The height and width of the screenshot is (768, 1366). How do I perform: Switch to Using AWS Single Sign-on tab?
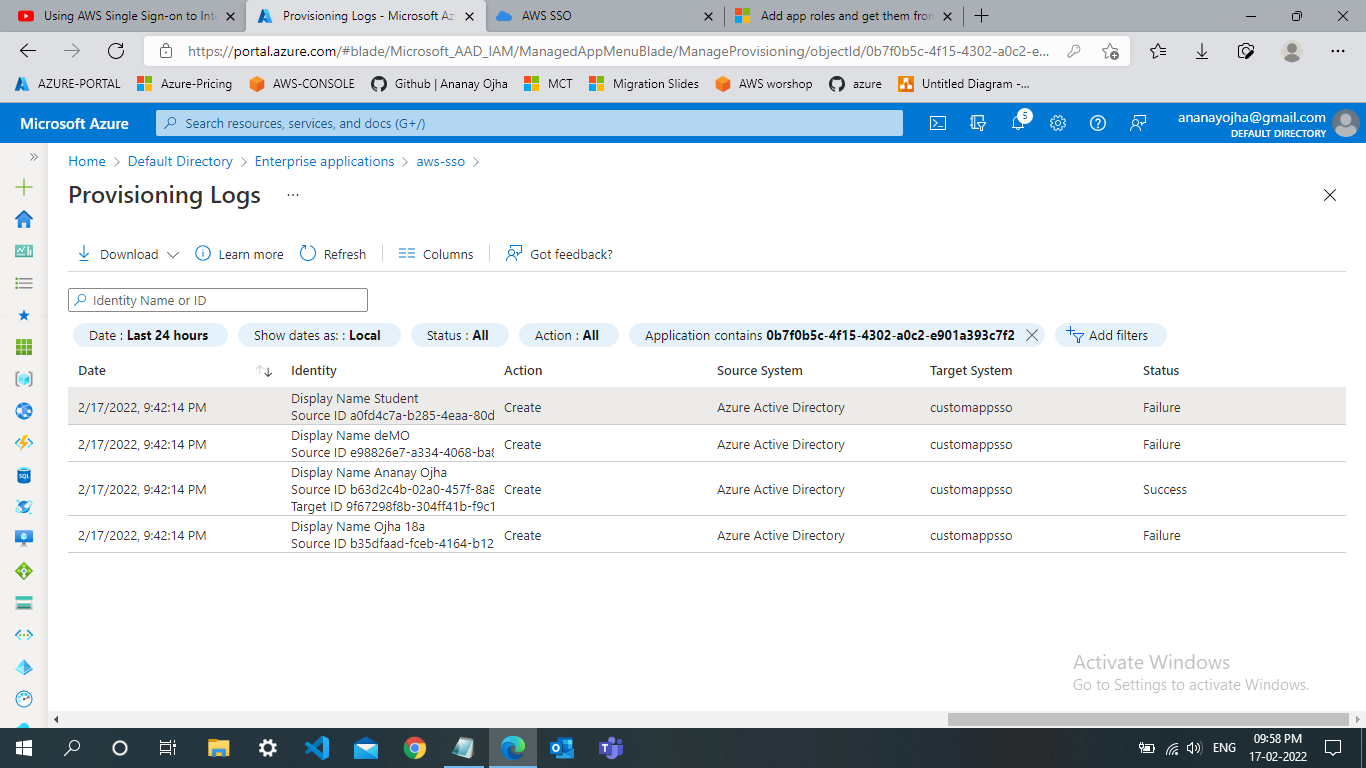(x=125, y=16)
